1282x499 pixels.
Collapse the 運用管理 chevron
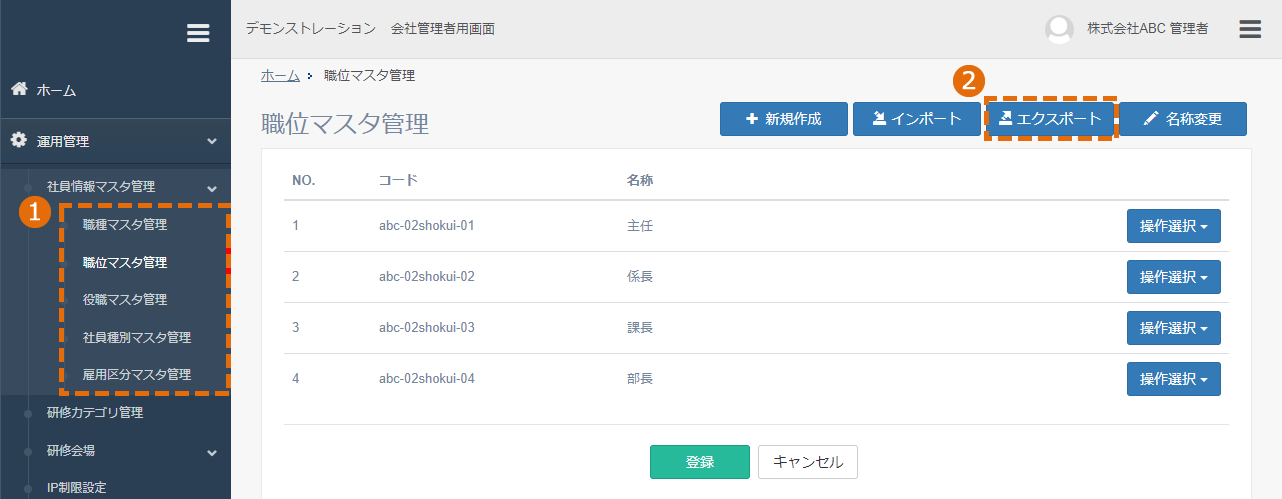tap(212, 142)
